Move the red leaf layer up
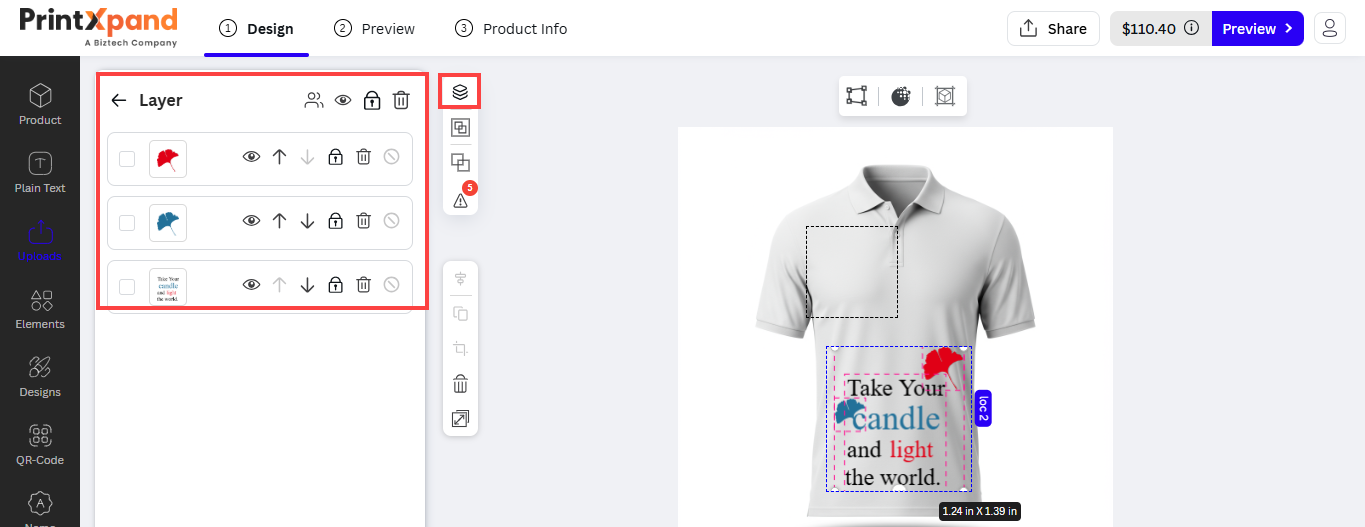Viewport: 1365px width, 527px height. click(x=279, y=157)
